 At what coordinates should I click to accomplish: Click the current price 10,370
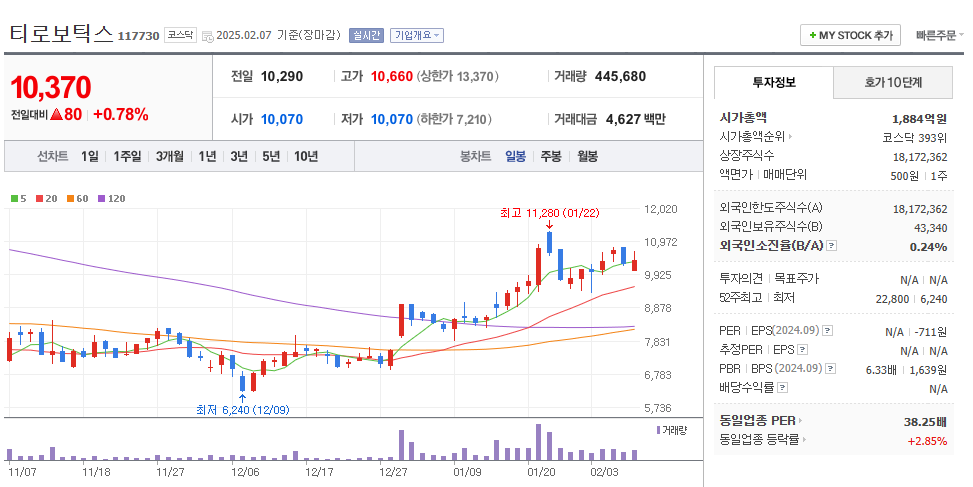click(x=51, y=87)
